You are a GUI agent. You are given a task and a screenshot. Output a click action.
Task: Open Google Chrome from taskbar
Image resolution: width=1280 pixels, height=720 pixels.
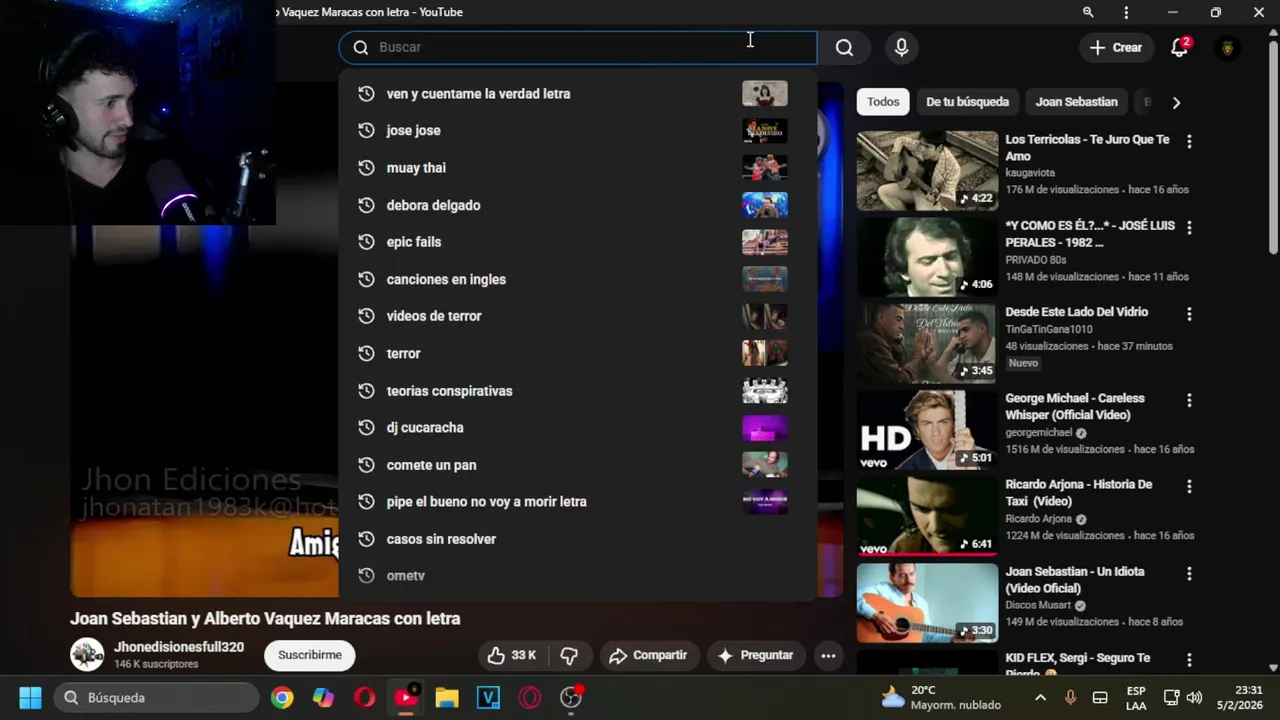click(282, 697)
